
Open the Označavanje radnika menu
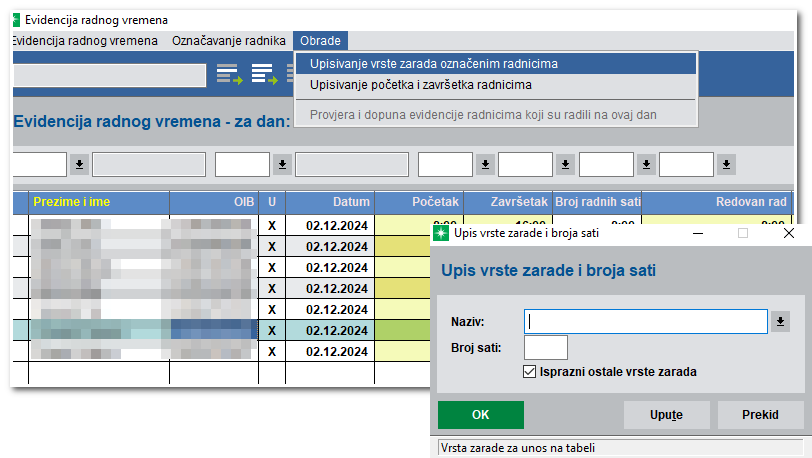point(228,41)
